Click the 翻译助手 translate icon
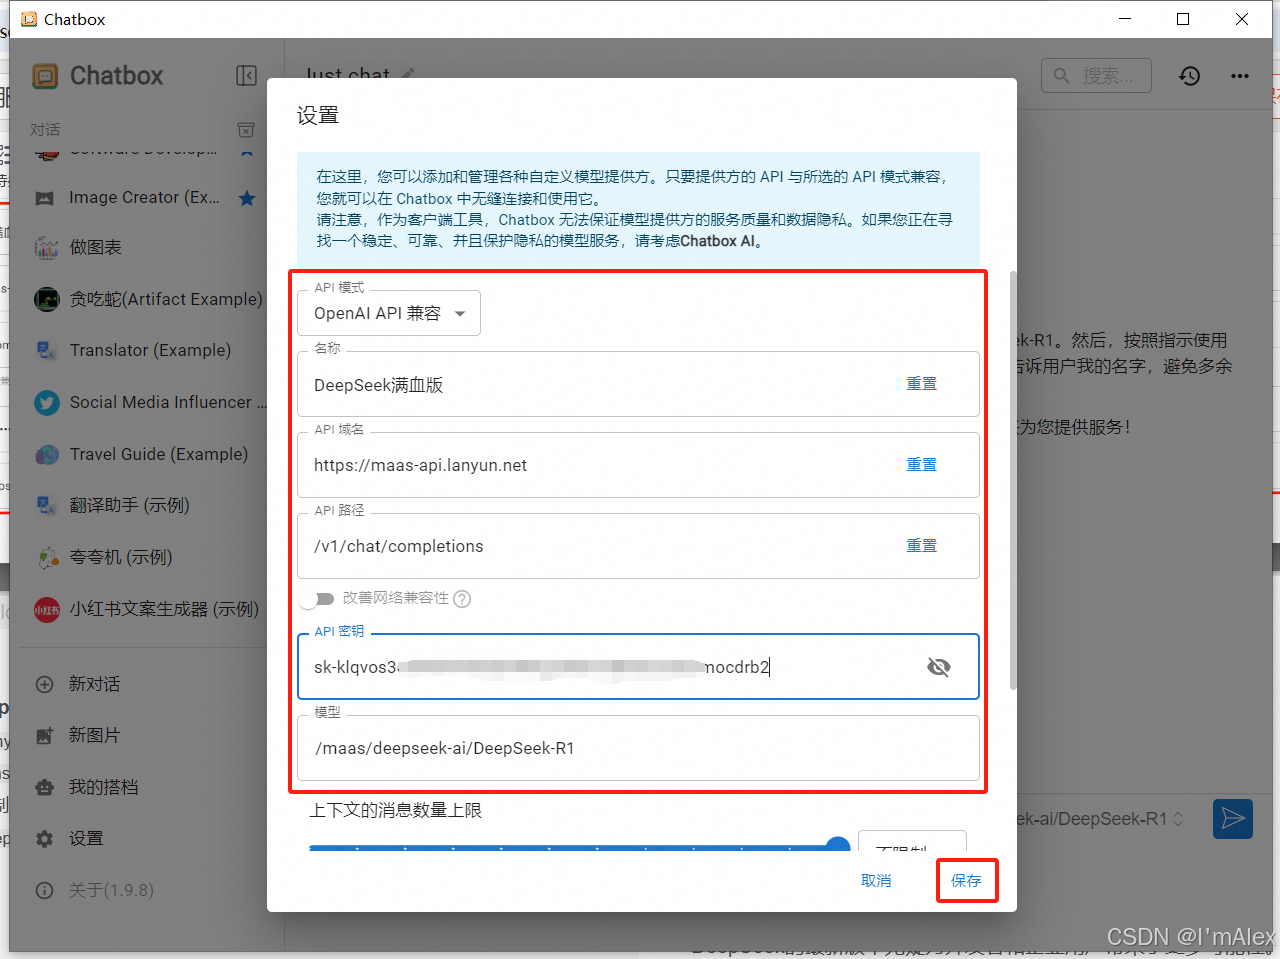Image resolution: width=1280 pixels, height=959 pixels. (46, 505)
